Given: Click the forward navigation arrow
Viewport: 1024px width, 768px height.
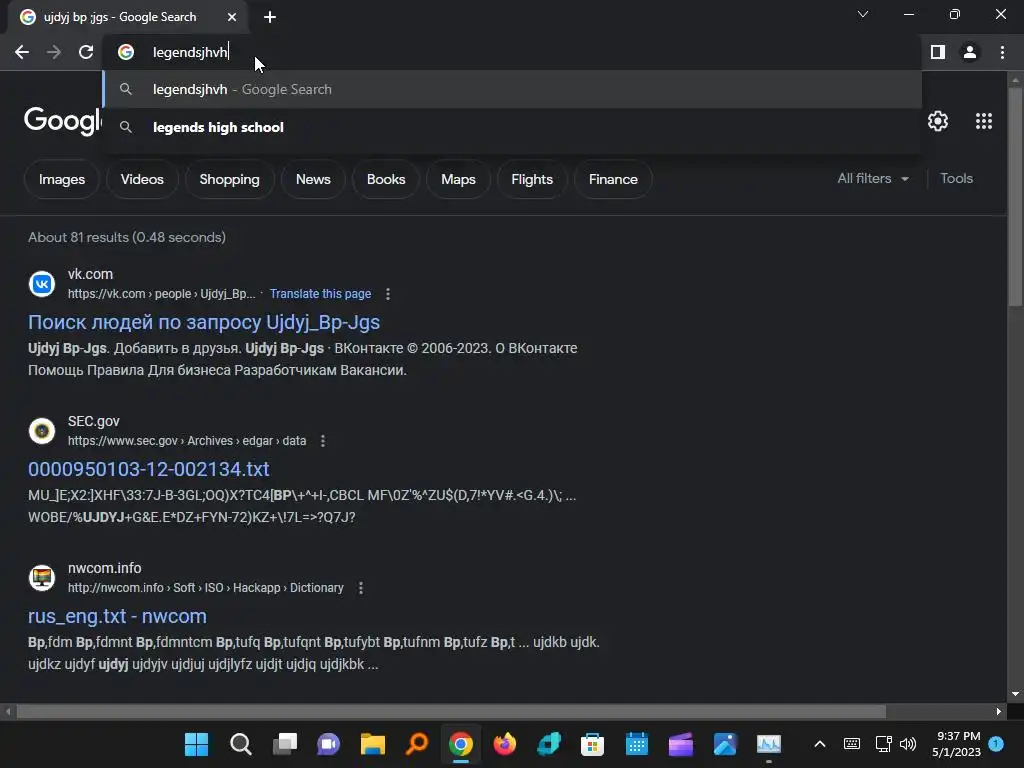Looking at the screenshot, I should pos(54,52).
